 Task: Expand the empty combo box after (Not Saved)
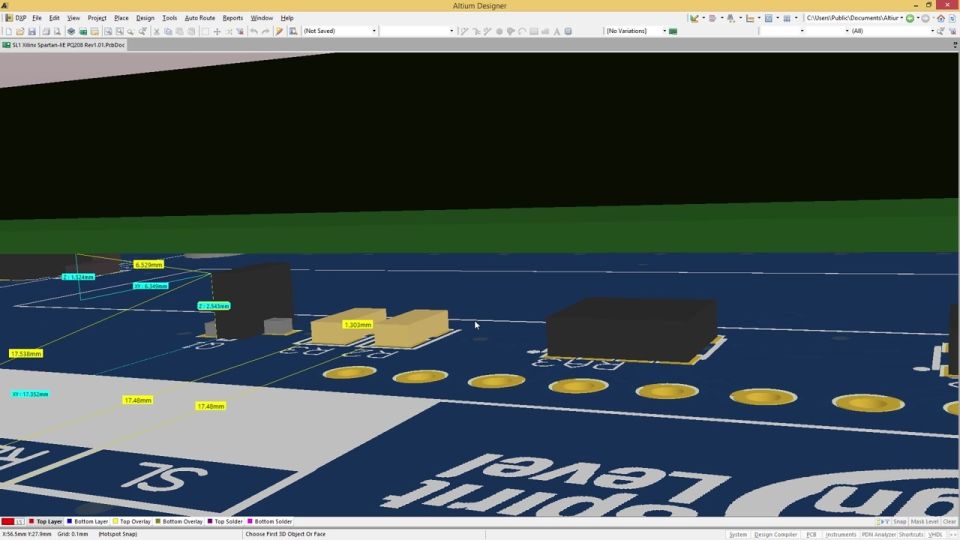tap(452, 31)
